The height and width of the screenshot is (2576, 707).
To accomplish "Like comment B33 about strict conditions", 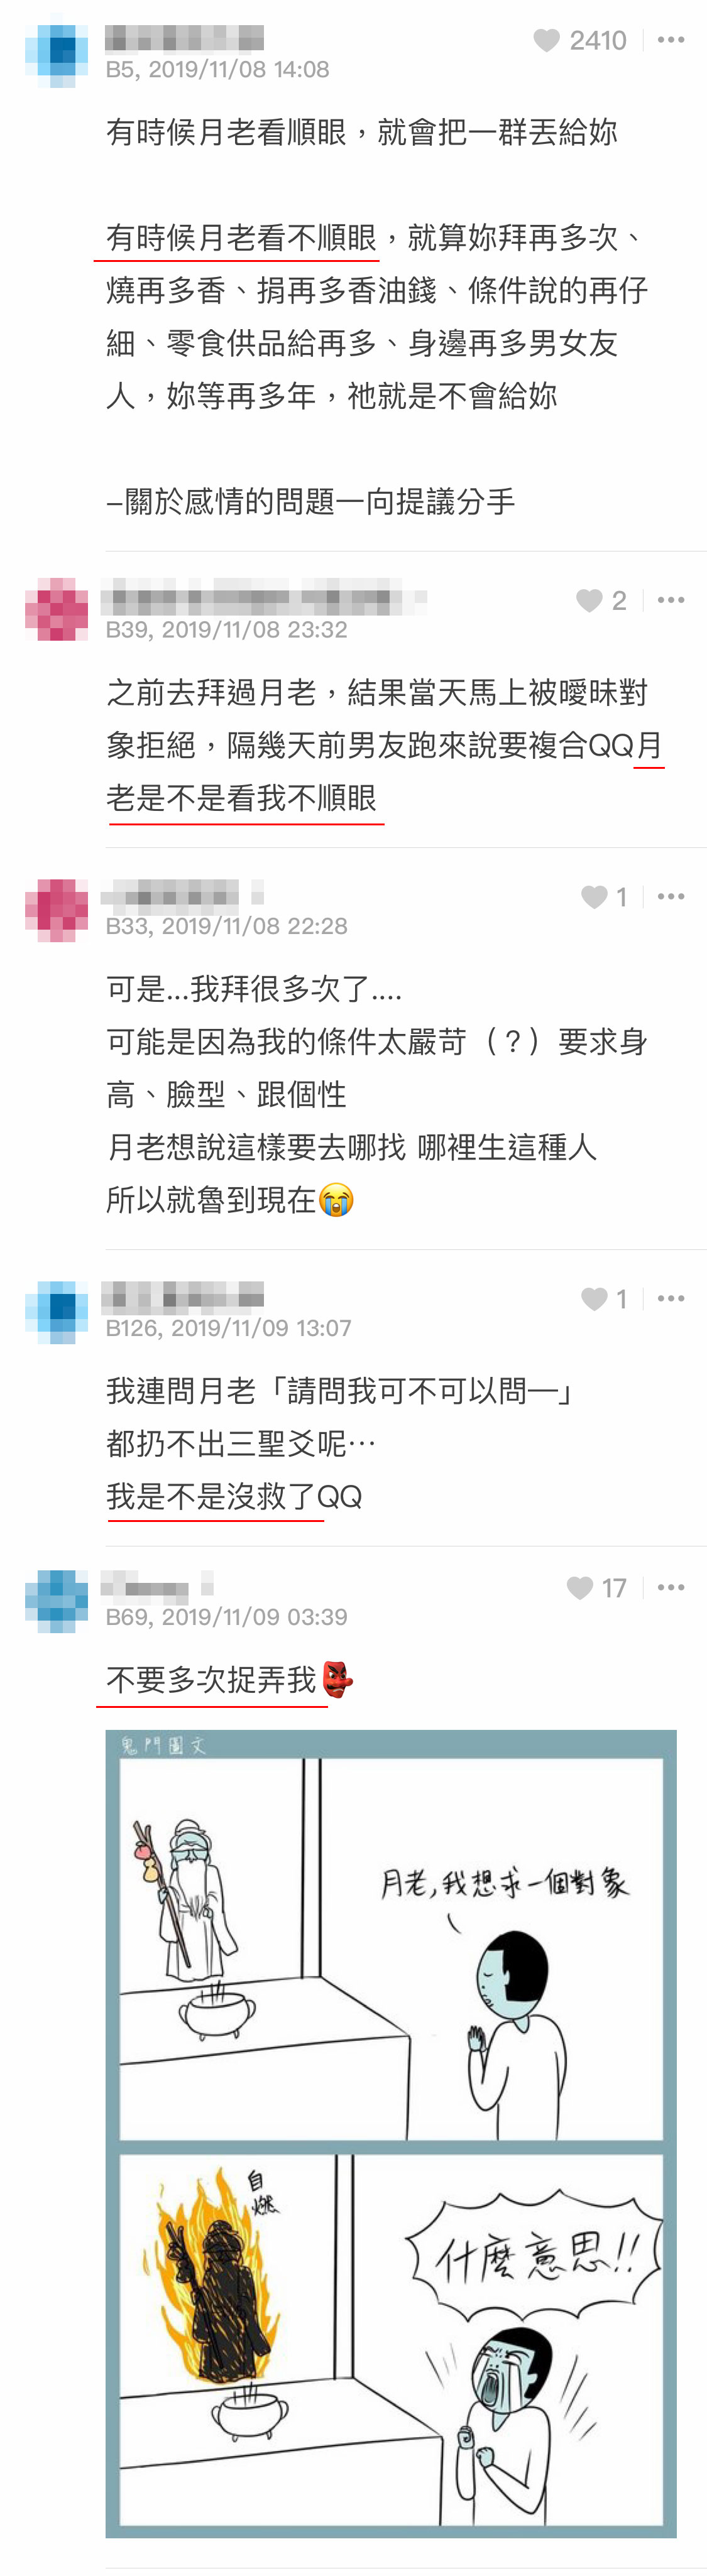I will point(594,897).
